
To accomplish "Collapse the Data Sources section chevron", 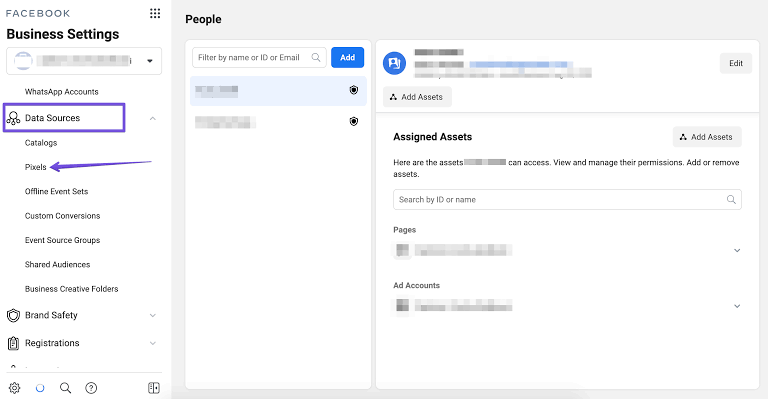I will [x=153, y=118].
